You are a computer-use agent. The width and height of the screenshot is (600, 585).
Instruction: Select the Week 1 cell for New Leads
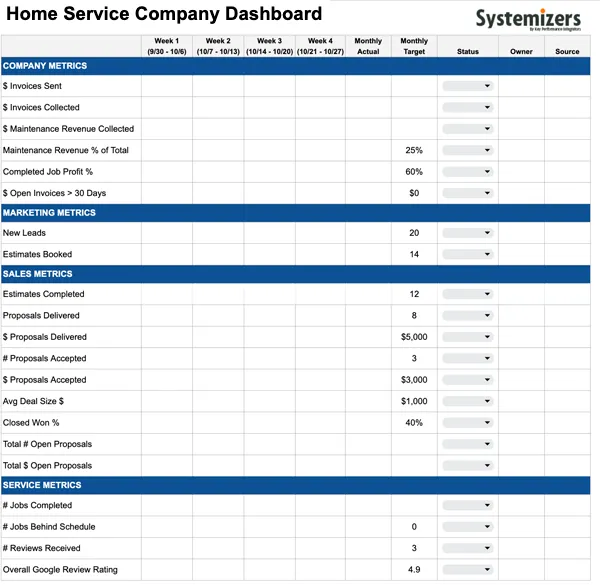point(167,233)
